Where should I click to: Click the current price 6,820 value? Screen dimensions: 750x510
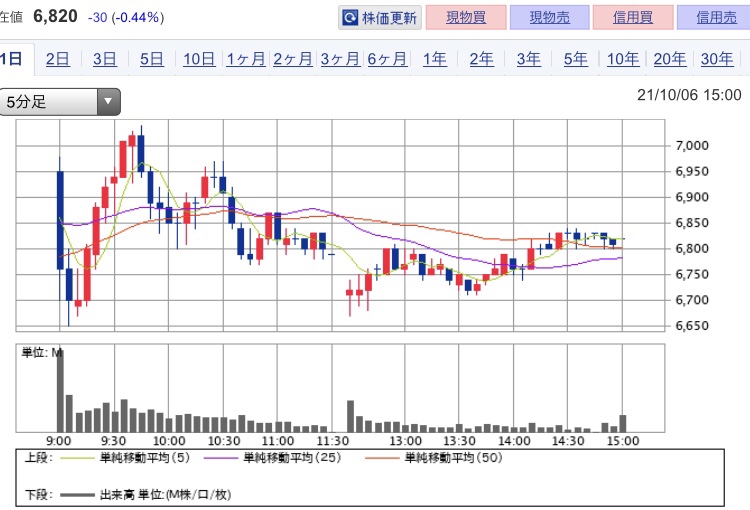tap(55, 16)
